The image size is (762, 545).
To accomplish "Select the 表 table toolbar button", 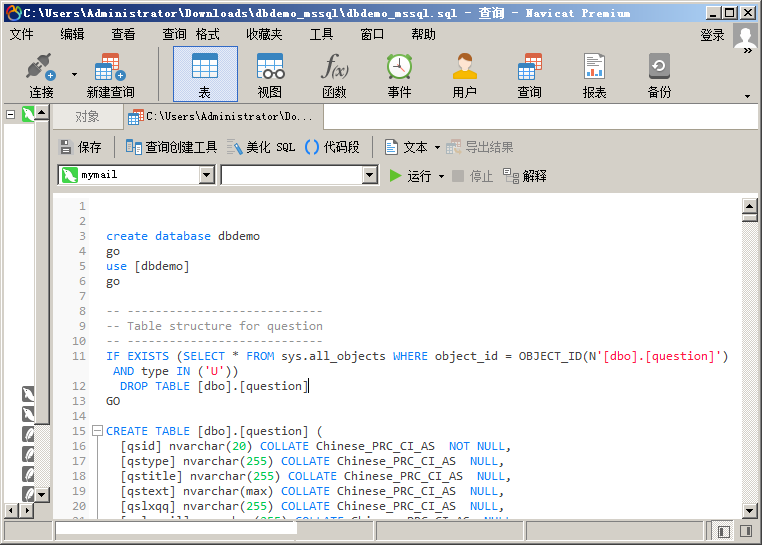I will [x=205, y=74].
